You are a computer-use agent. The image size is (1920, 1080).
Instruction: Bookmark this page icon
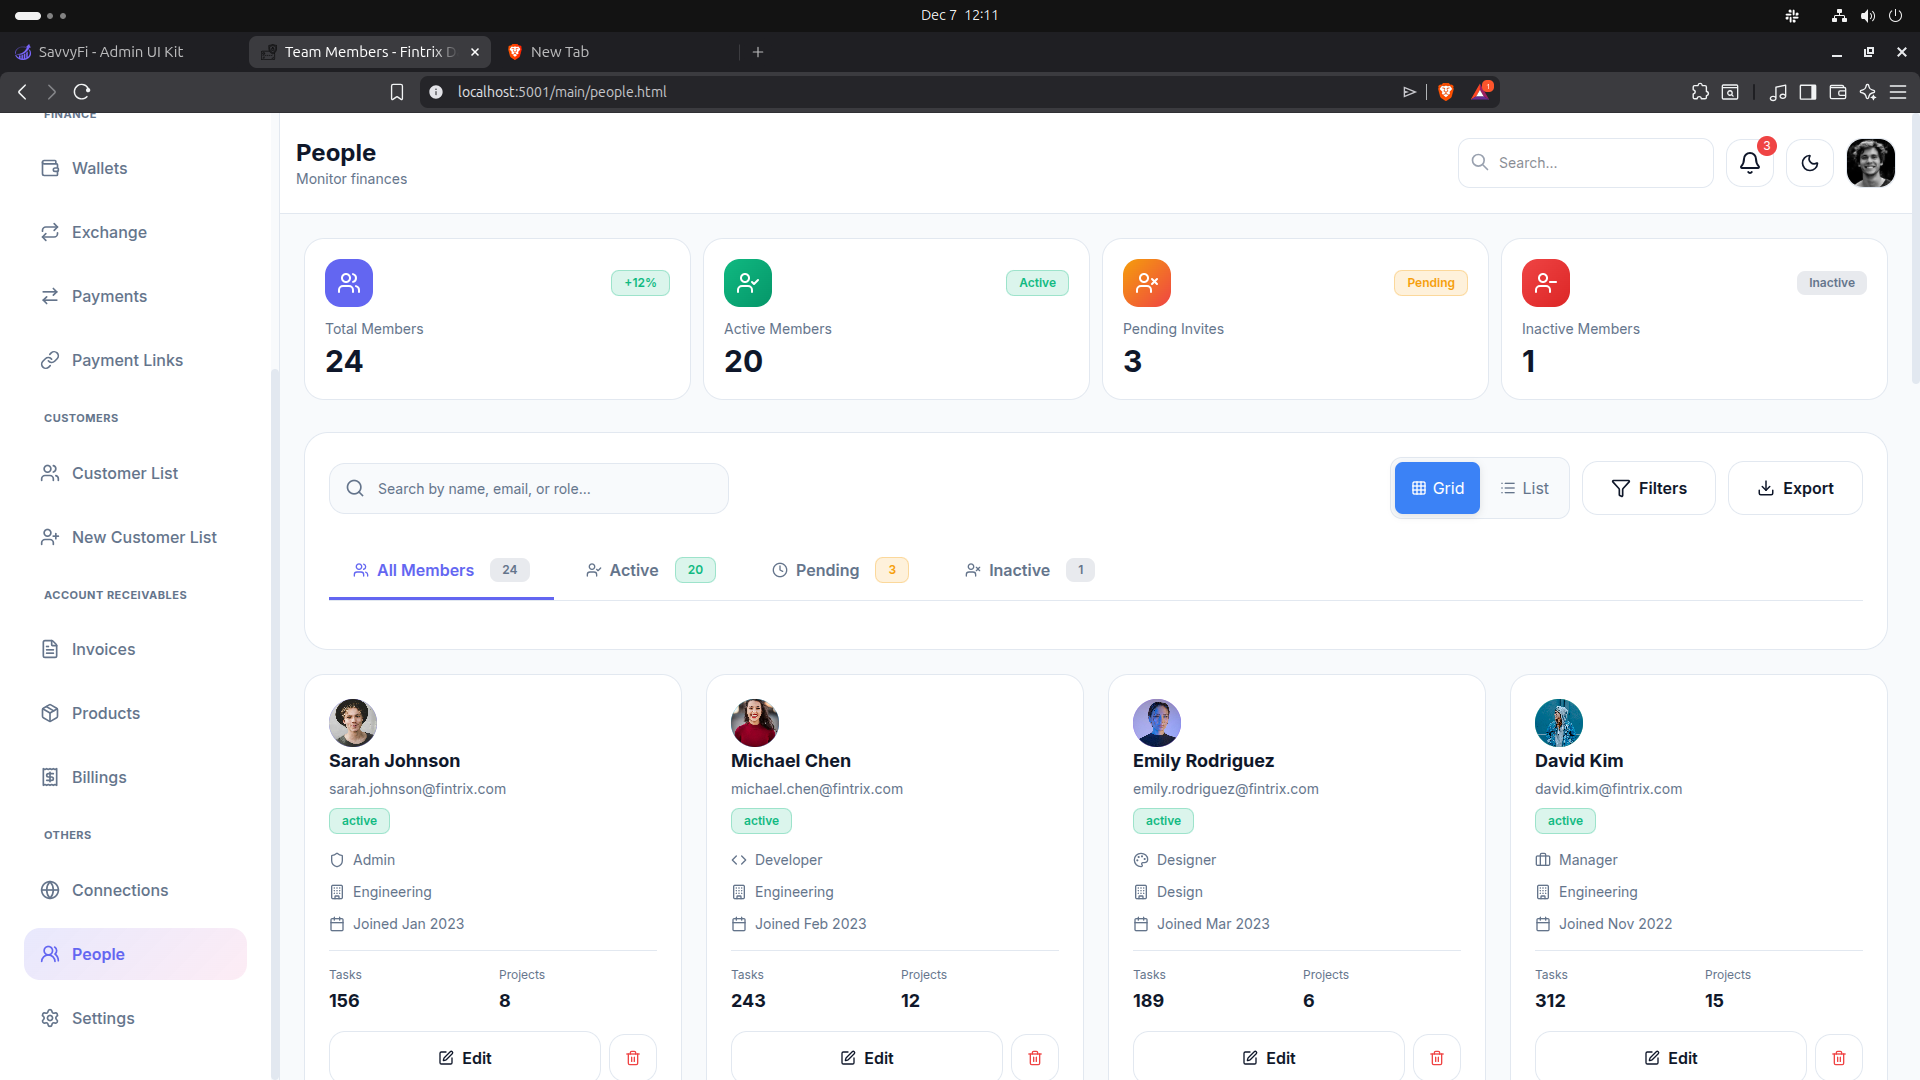pyautogui.click(x=397, y=92)
